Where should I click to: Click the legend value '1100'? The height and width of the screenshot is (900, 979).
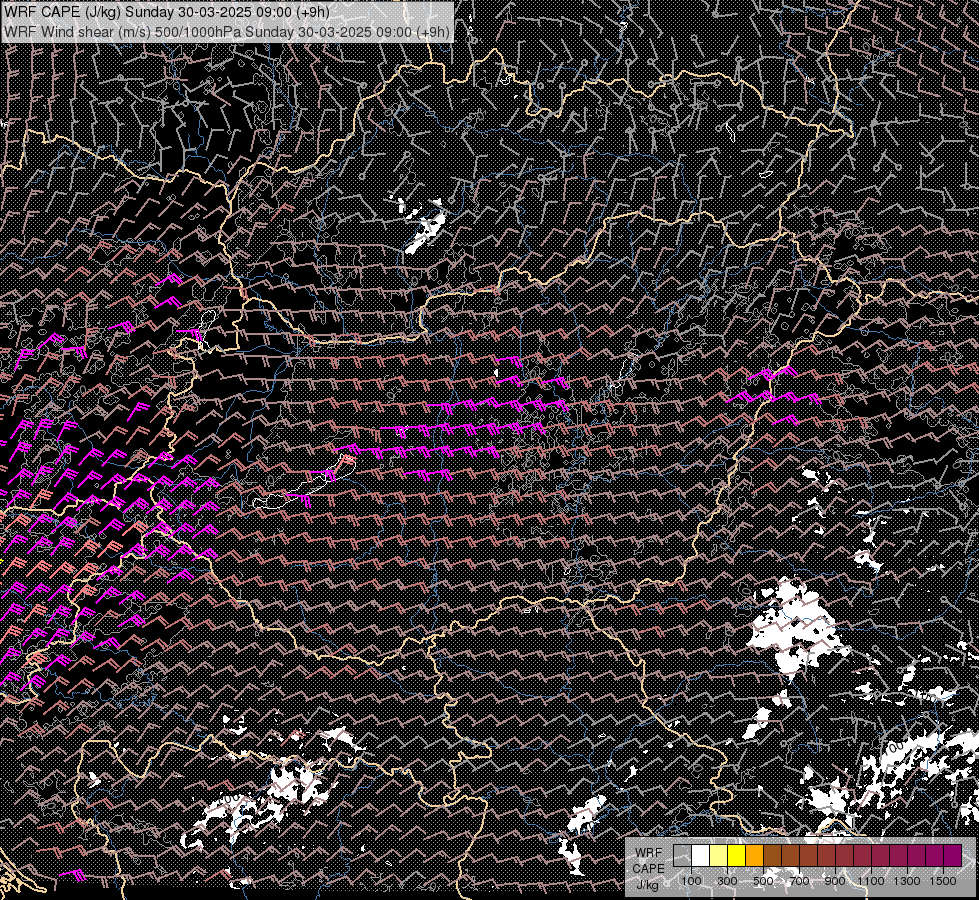(870, 881)
